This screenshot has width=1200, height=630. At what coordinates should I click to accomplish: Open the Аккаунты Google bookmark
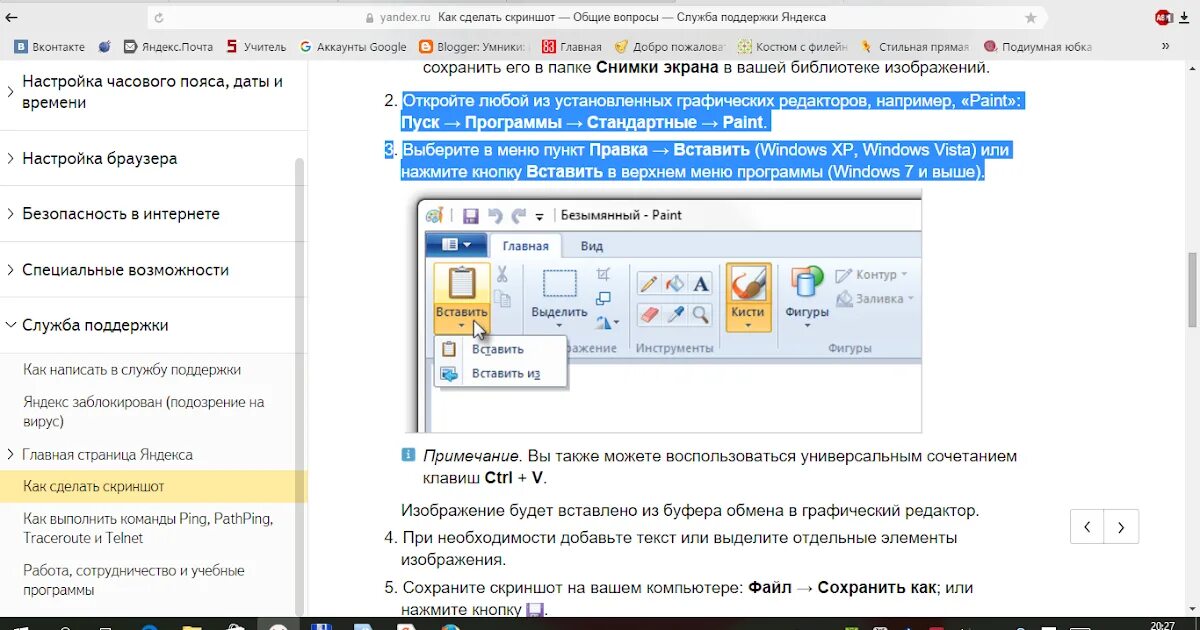[354, 46]
